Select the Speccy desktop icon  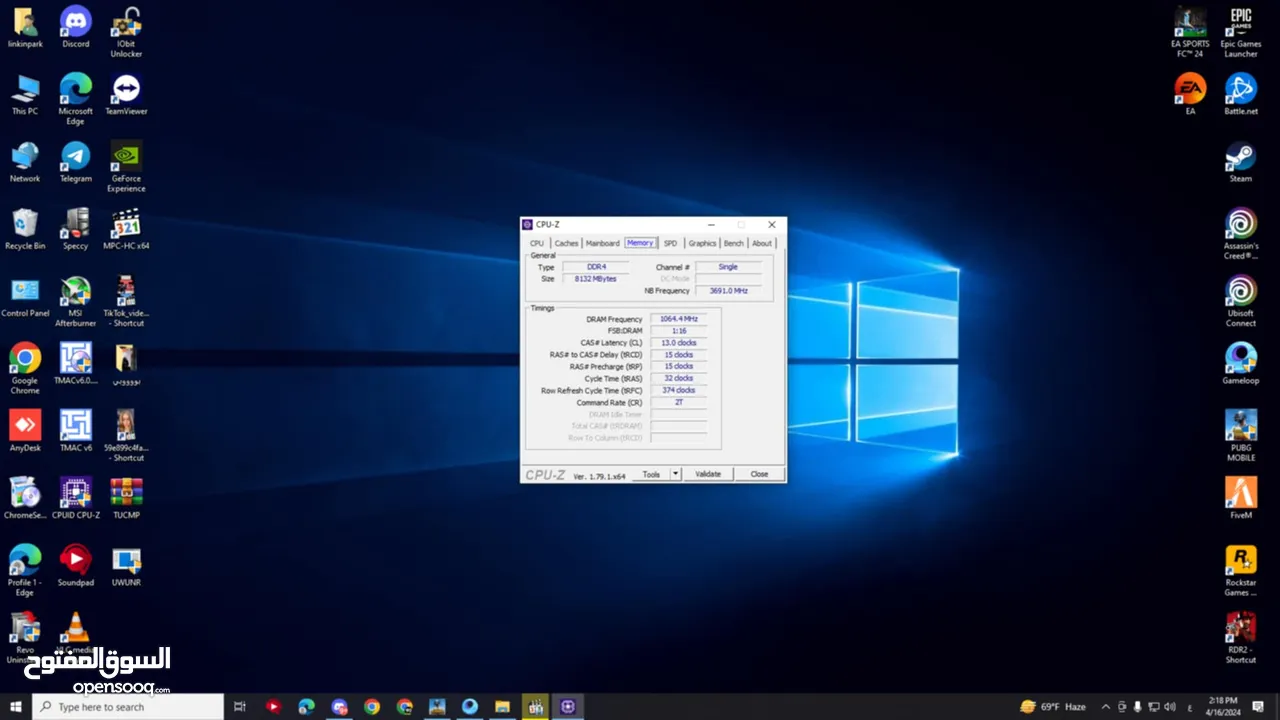pyautogui.click(x=76, y=229)
